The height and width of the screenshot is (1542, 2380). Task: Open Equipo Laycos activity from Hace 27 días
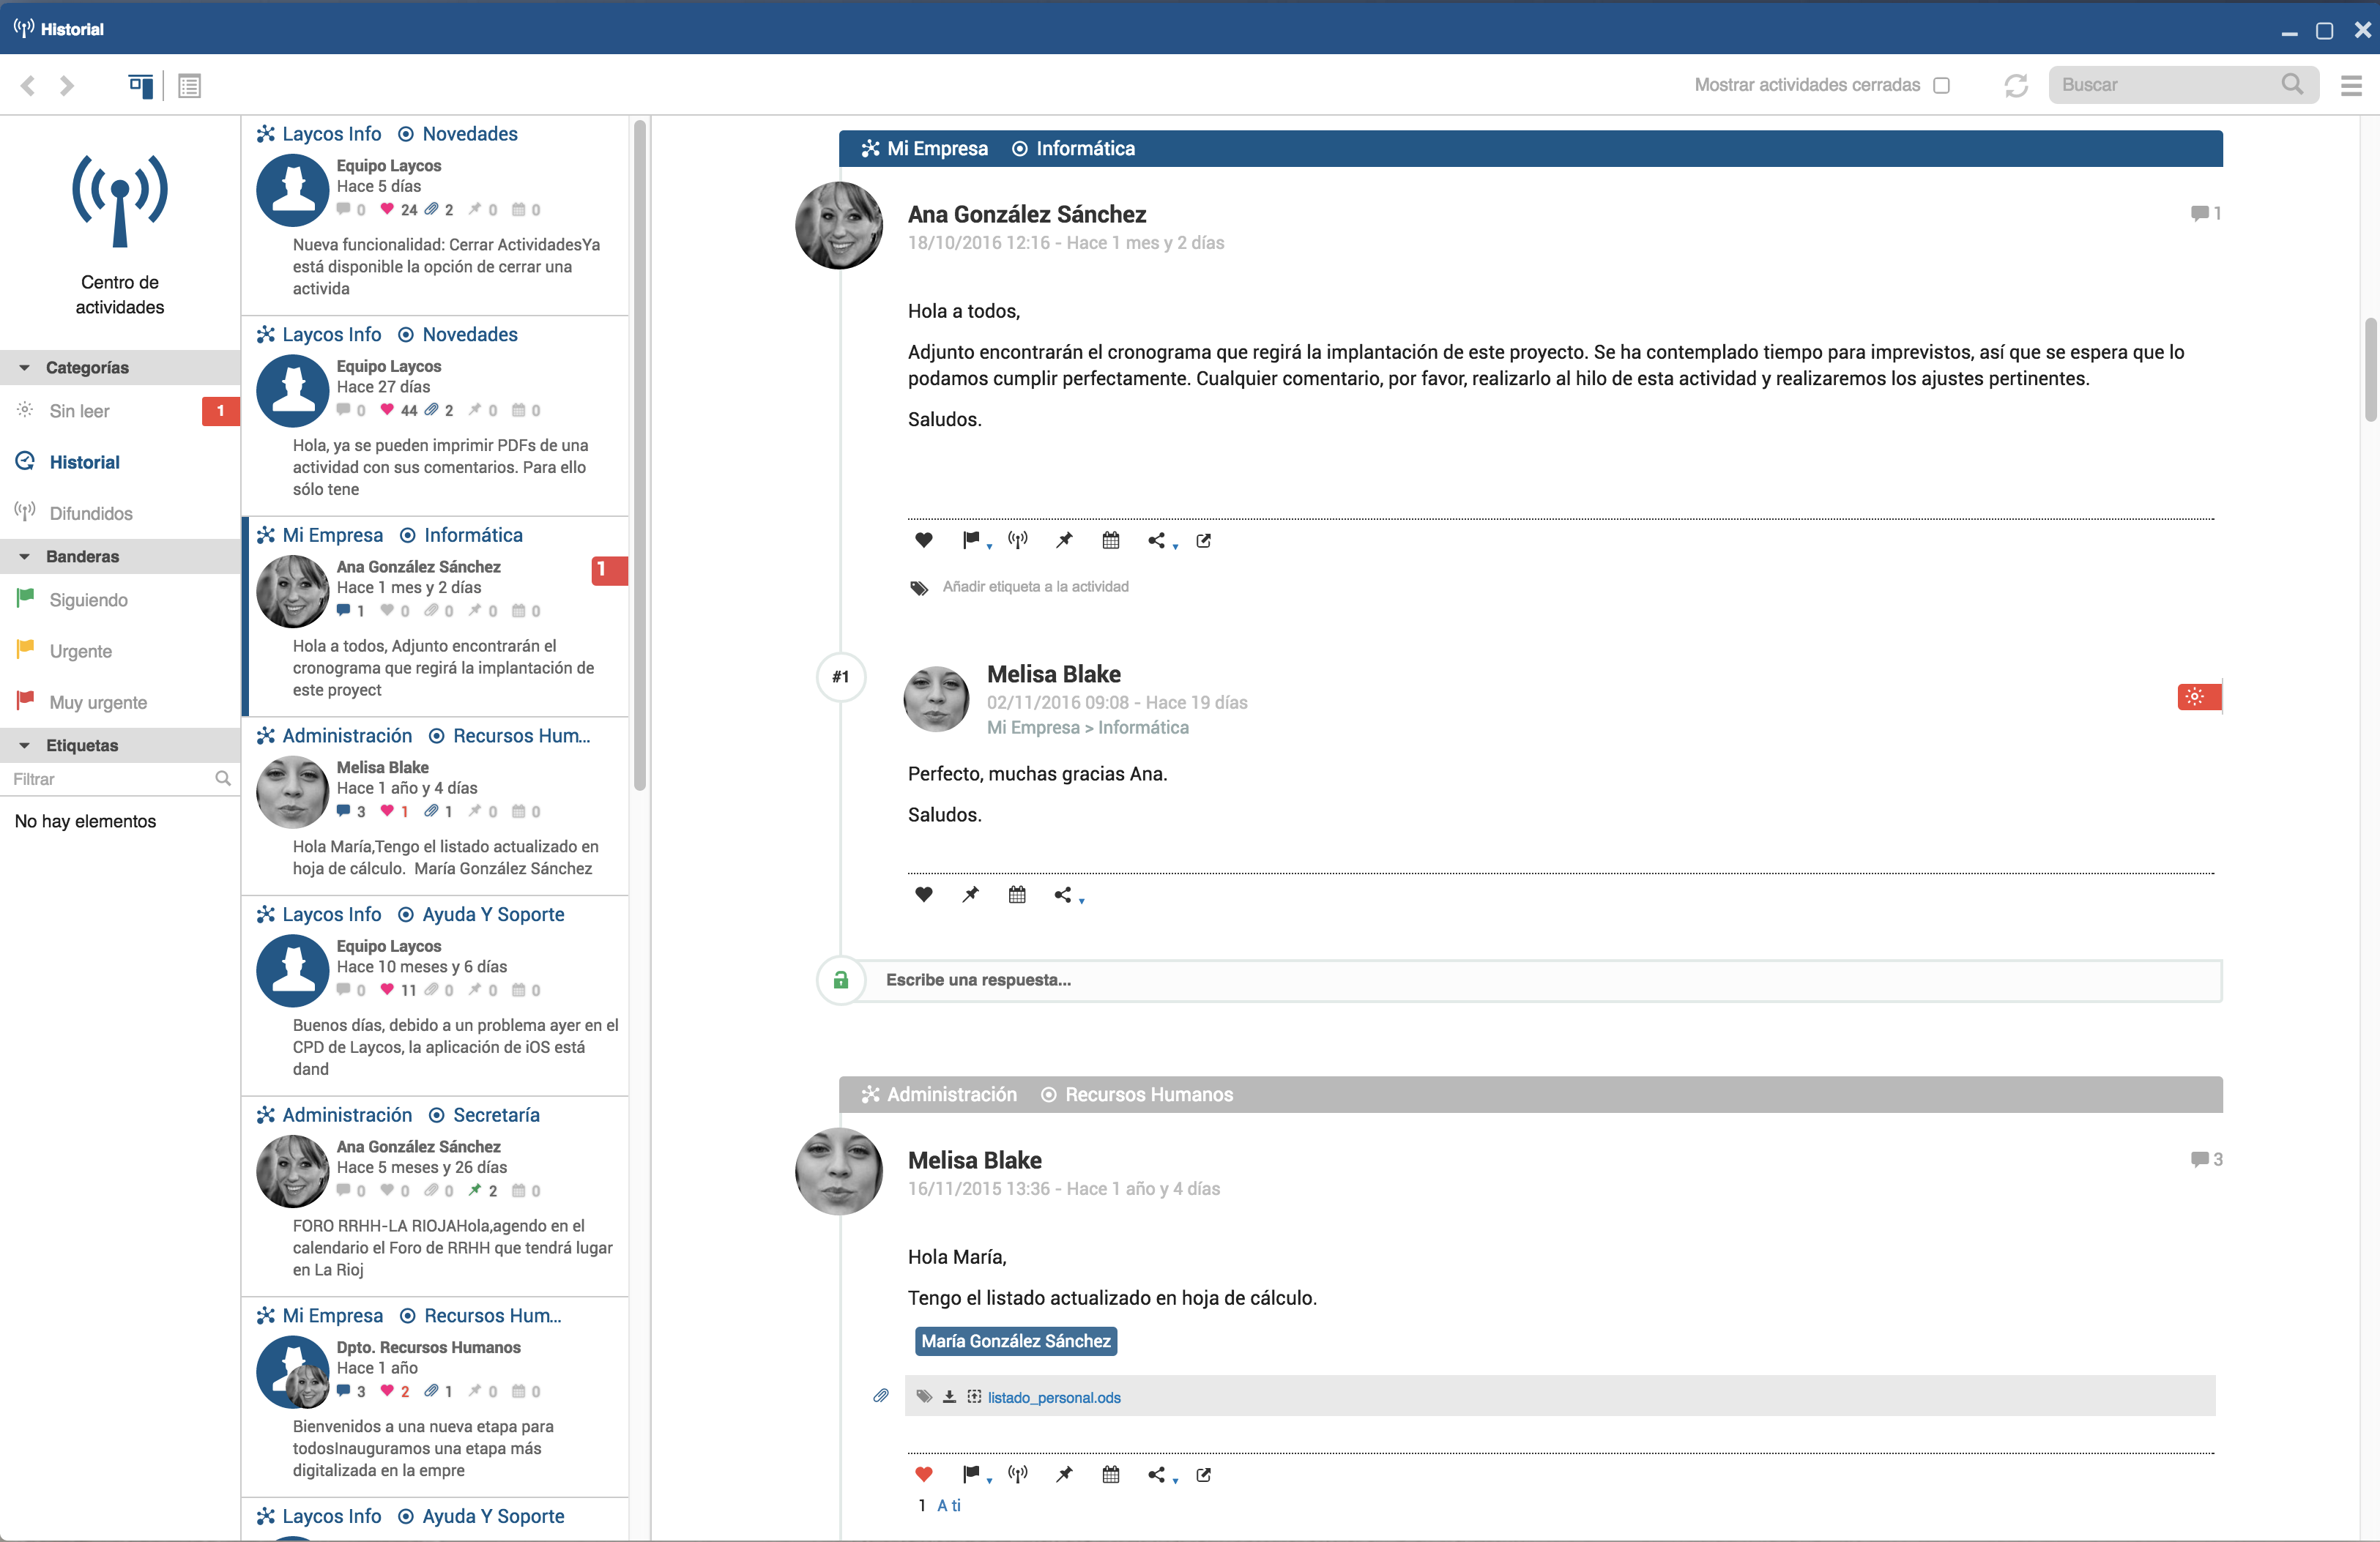click(x=436, y=416)
